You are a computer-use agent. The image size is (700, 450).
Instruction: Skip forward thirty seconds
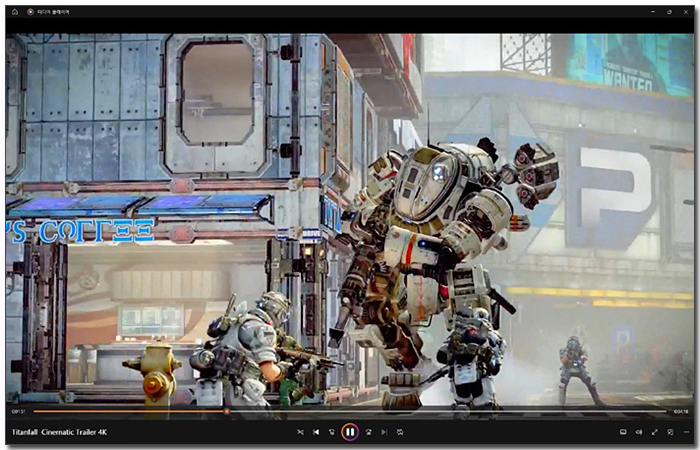pos(369,432)
